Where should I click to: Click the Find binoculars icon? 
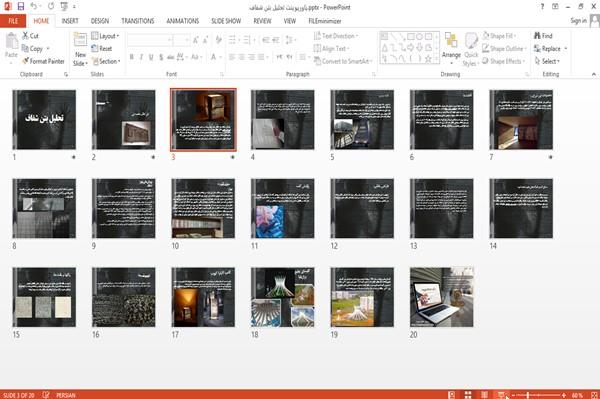[x=538, y=36]
